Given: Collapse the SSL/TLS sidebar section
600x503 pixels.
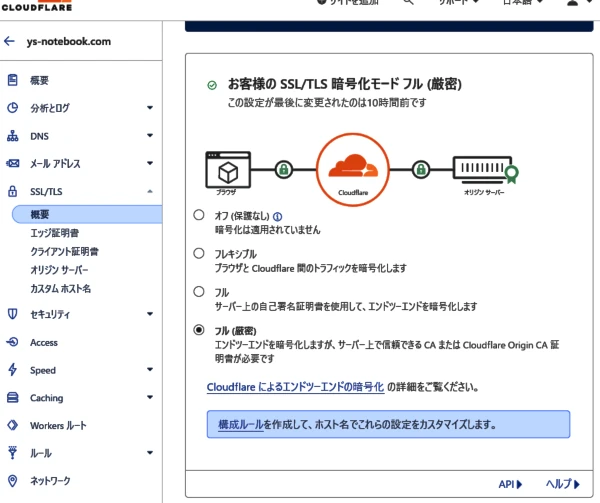Looking at the screenshot, I should click(149, 191).
